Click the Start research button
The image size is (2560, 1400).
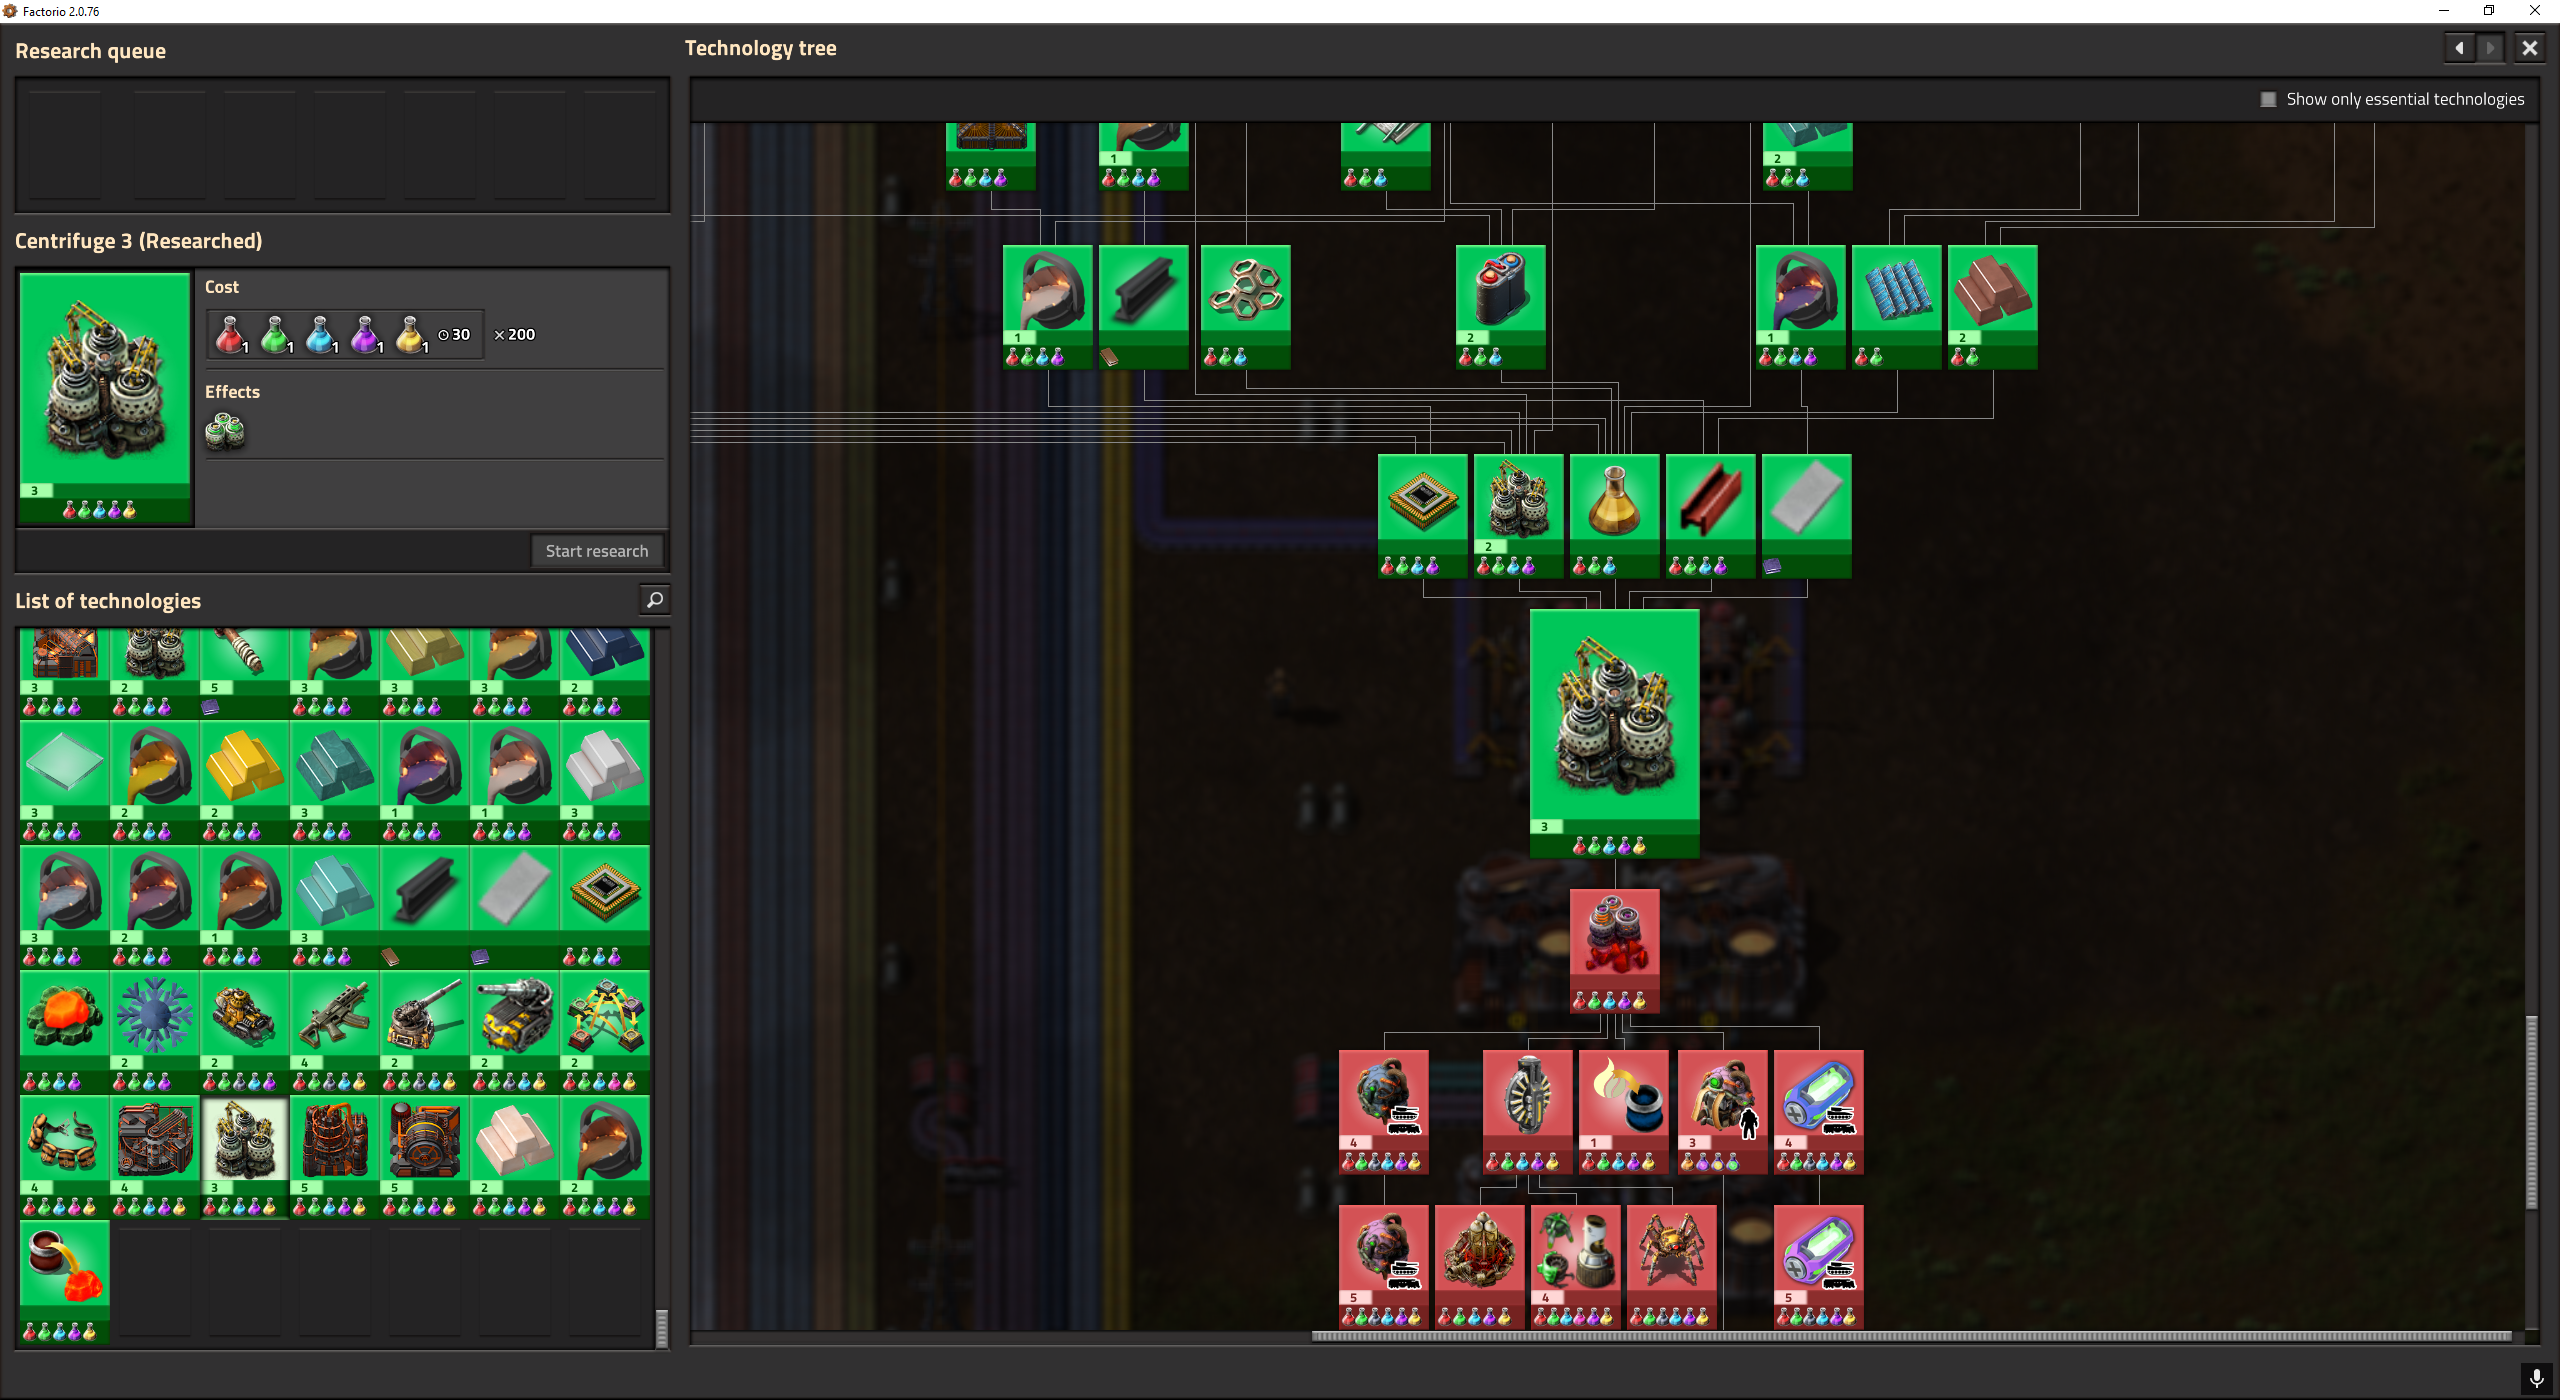[x=597, y=550]
